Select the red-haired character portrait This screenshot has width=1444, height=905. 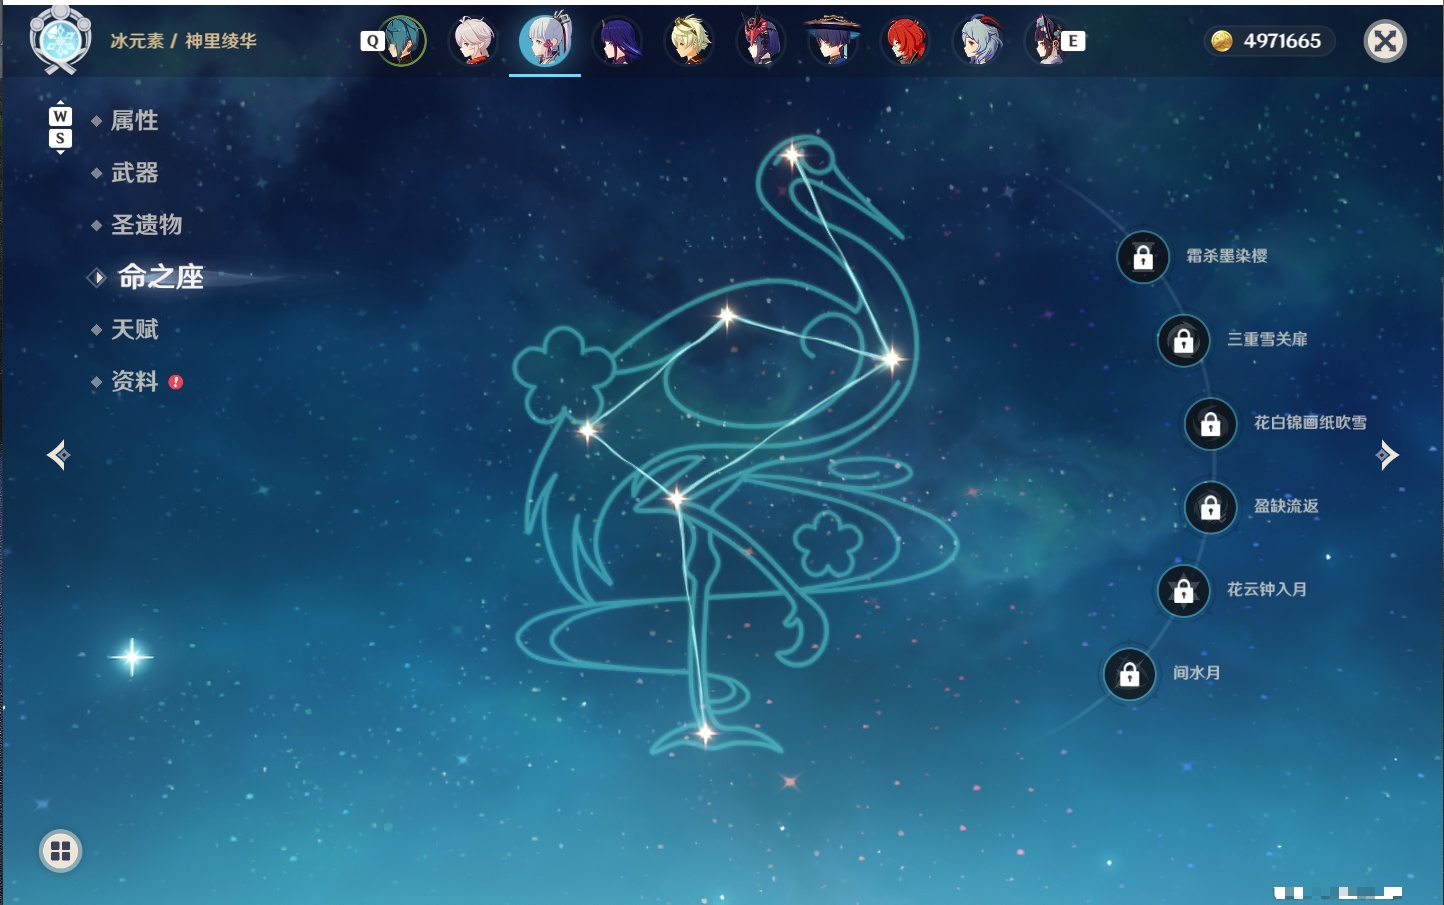[x=905, y=41]
